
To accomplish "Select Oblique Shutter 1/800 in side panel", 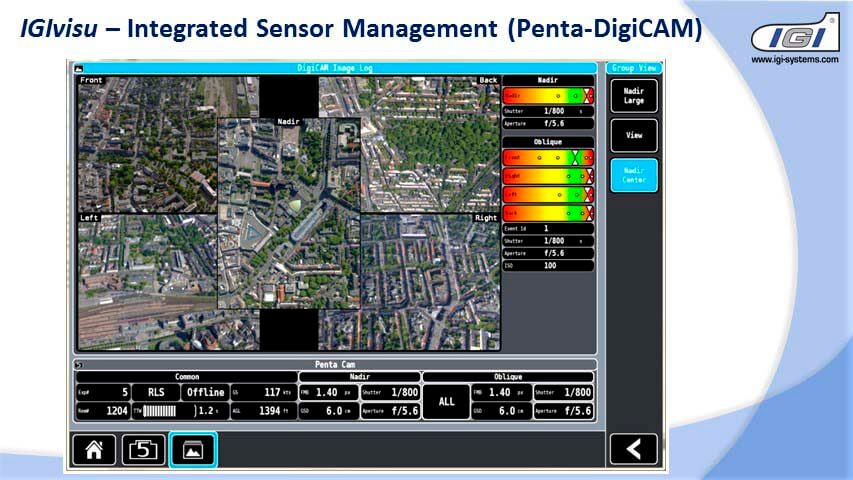I will 548,241.
